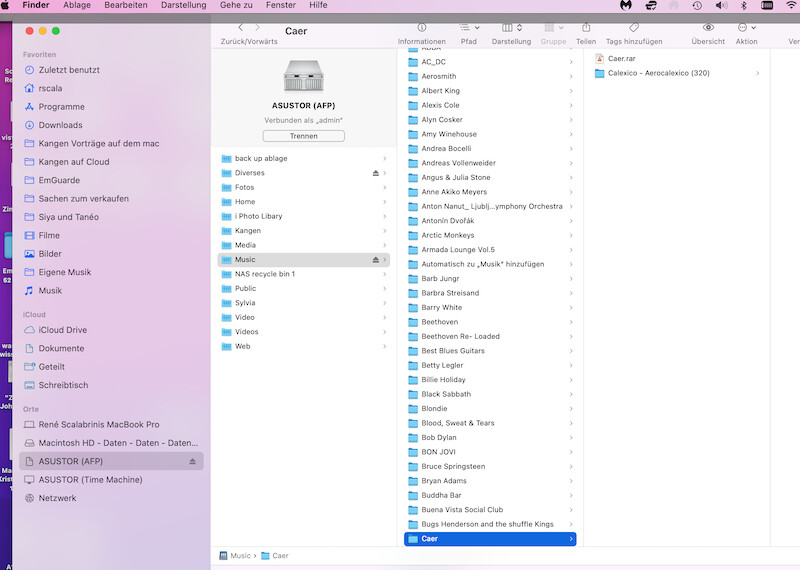Screen dimensions: 800x570
Task: Open the Gehe zu menu
Action: click(x=236, y=5)
